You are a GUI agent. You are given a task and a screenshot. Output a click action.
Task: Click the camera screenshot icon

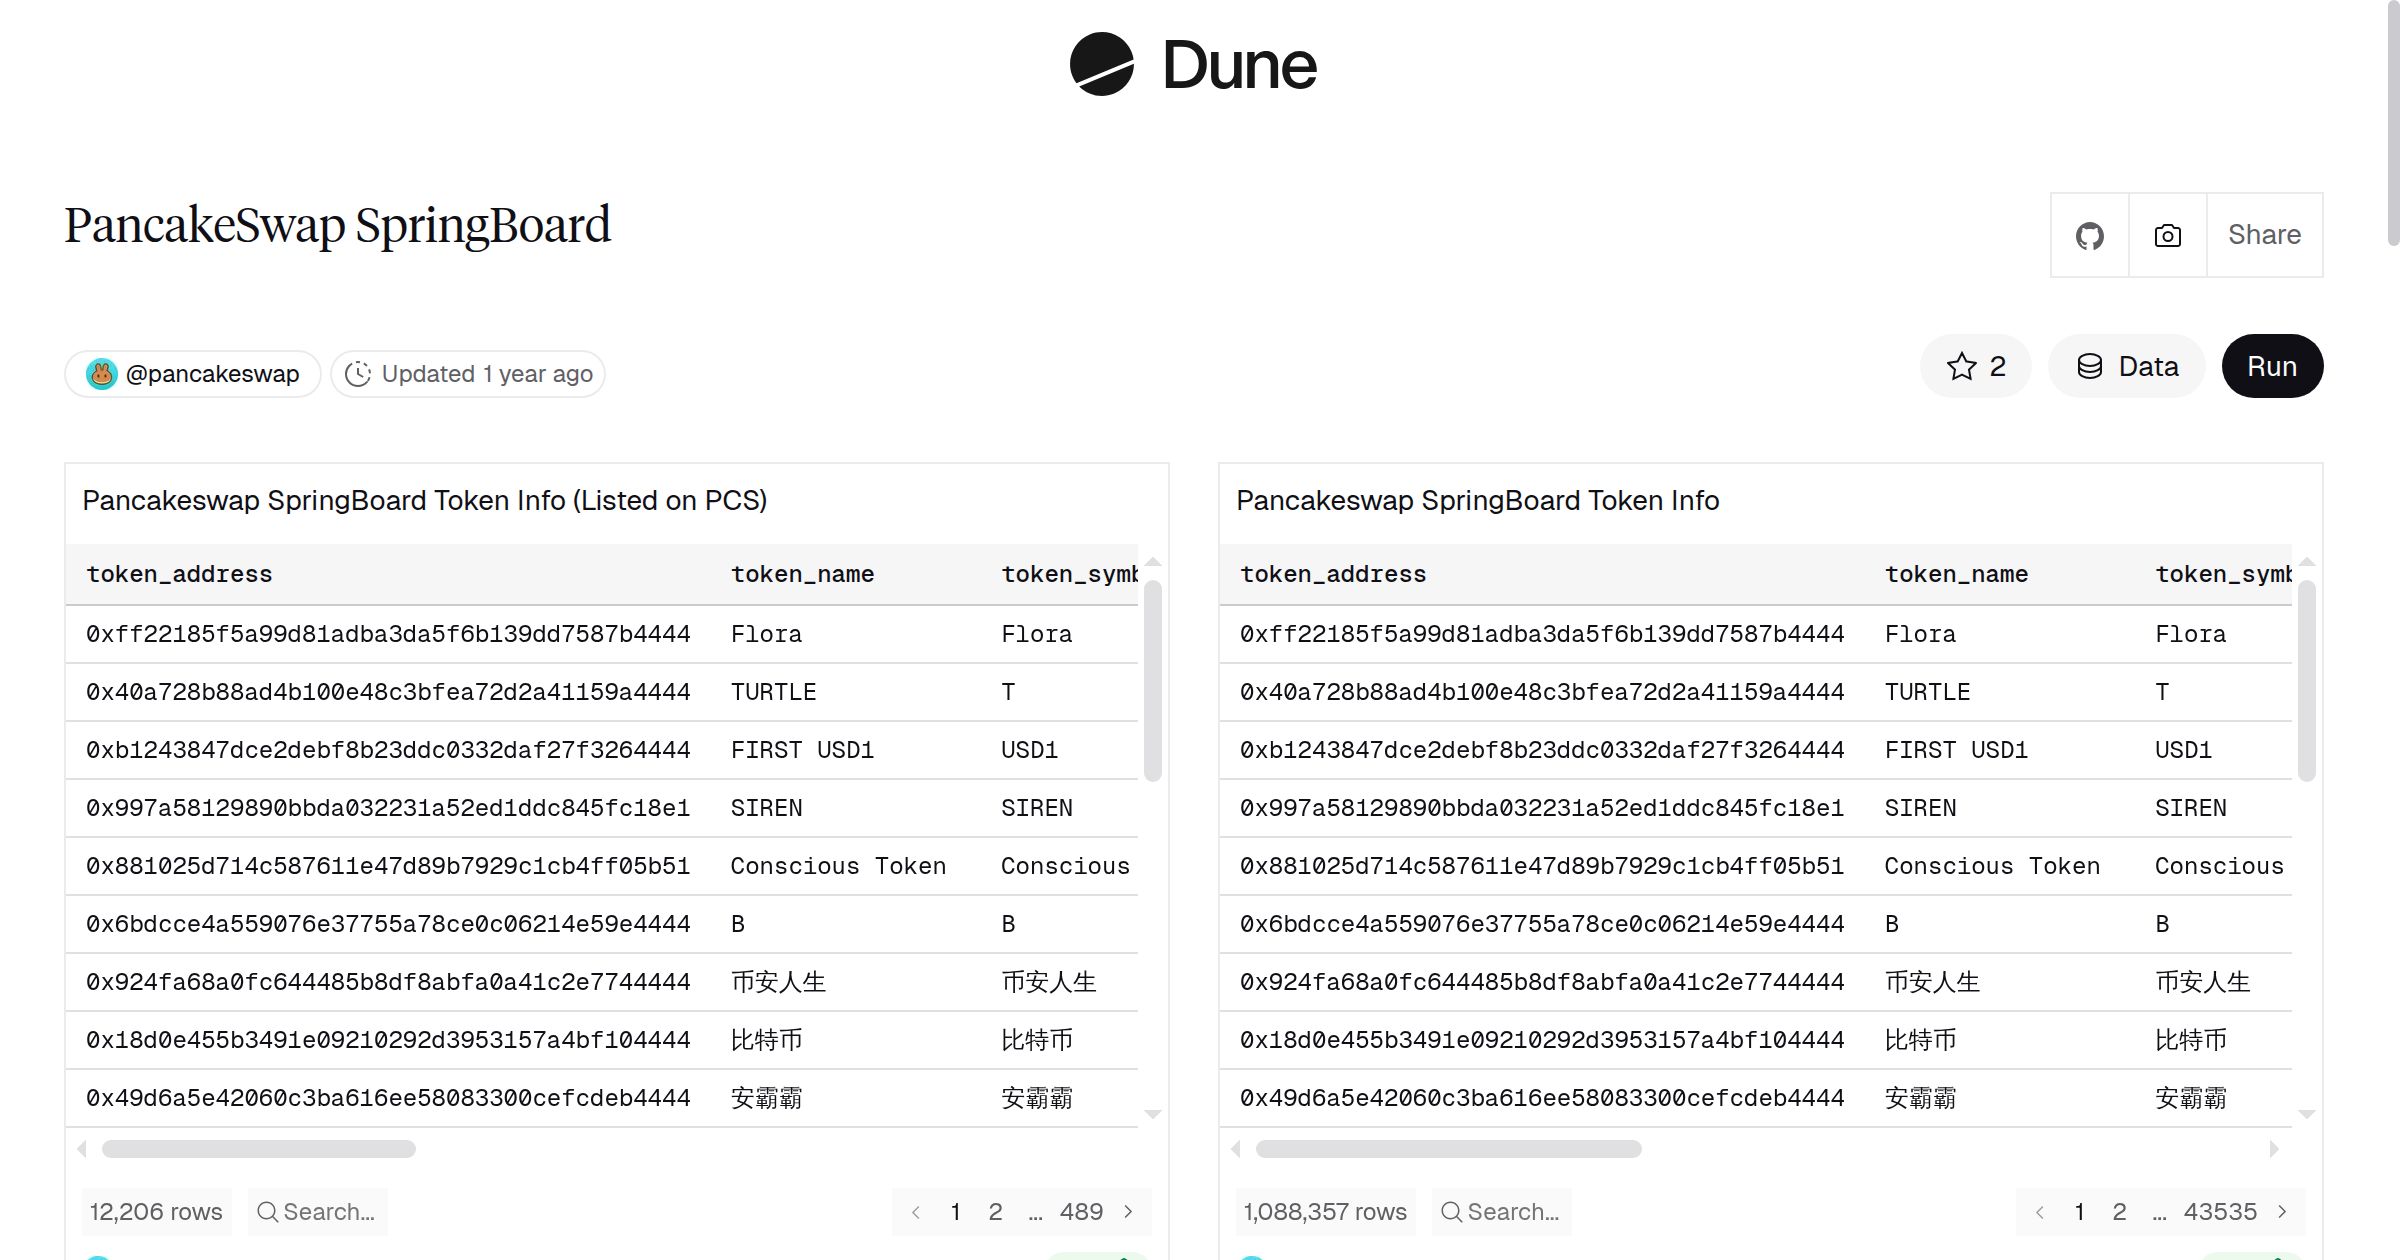point(2166,234)
